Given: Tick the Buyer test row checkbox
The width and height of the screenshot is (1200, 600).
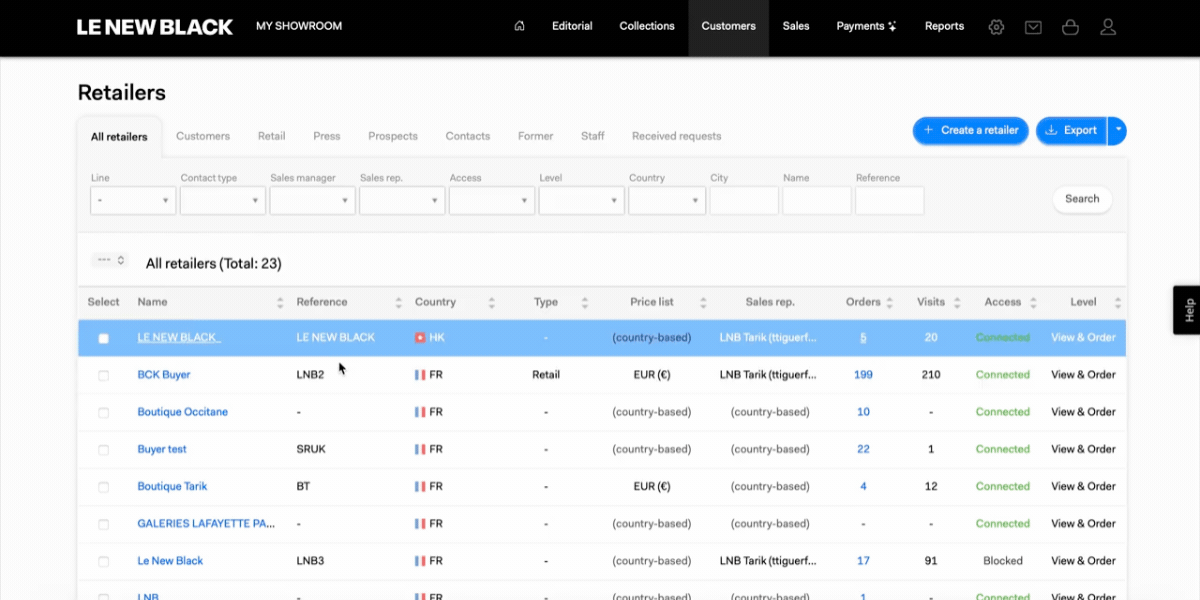Looking at the screenshot, I should point(103,450).
